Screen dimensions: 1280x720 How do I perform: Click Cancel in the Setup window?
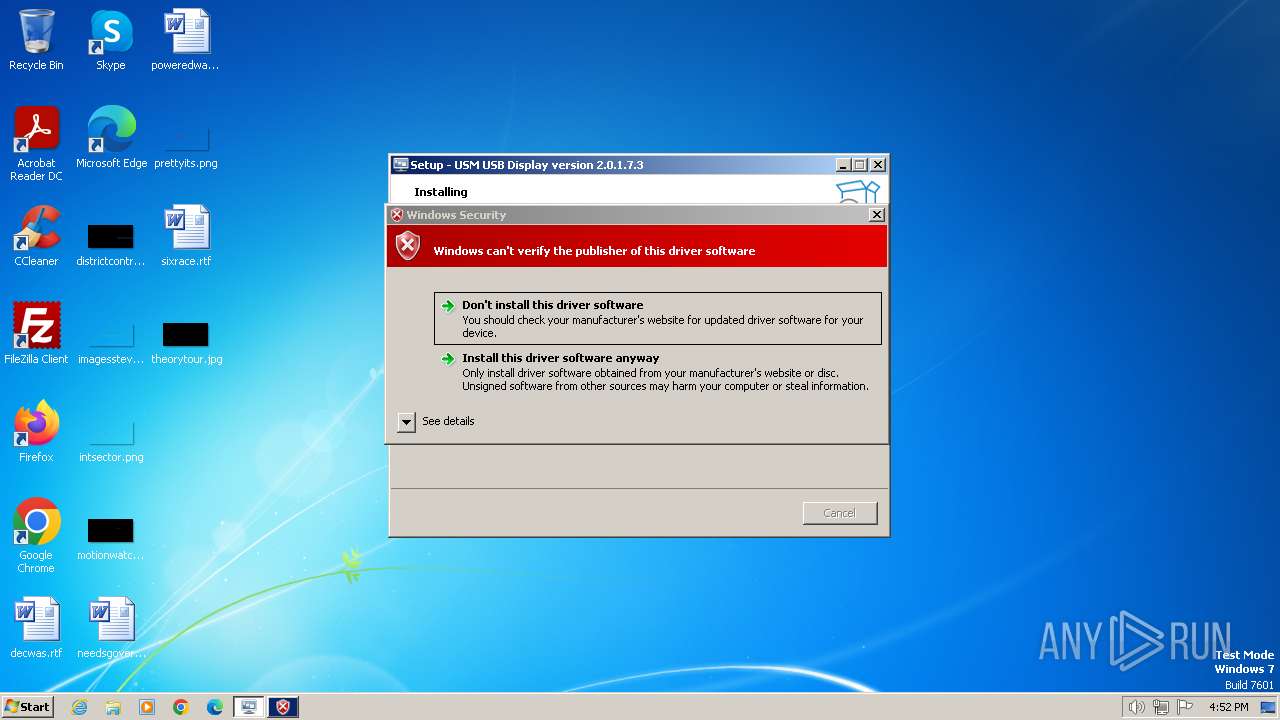(x=840, y=513)
